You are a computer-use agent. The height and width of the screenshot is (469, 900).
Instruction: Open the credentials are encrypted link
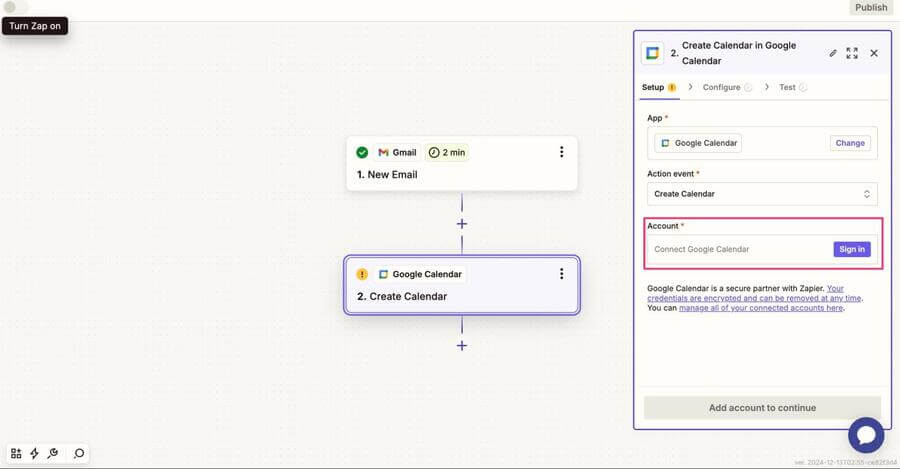click(x=754, y=298)
